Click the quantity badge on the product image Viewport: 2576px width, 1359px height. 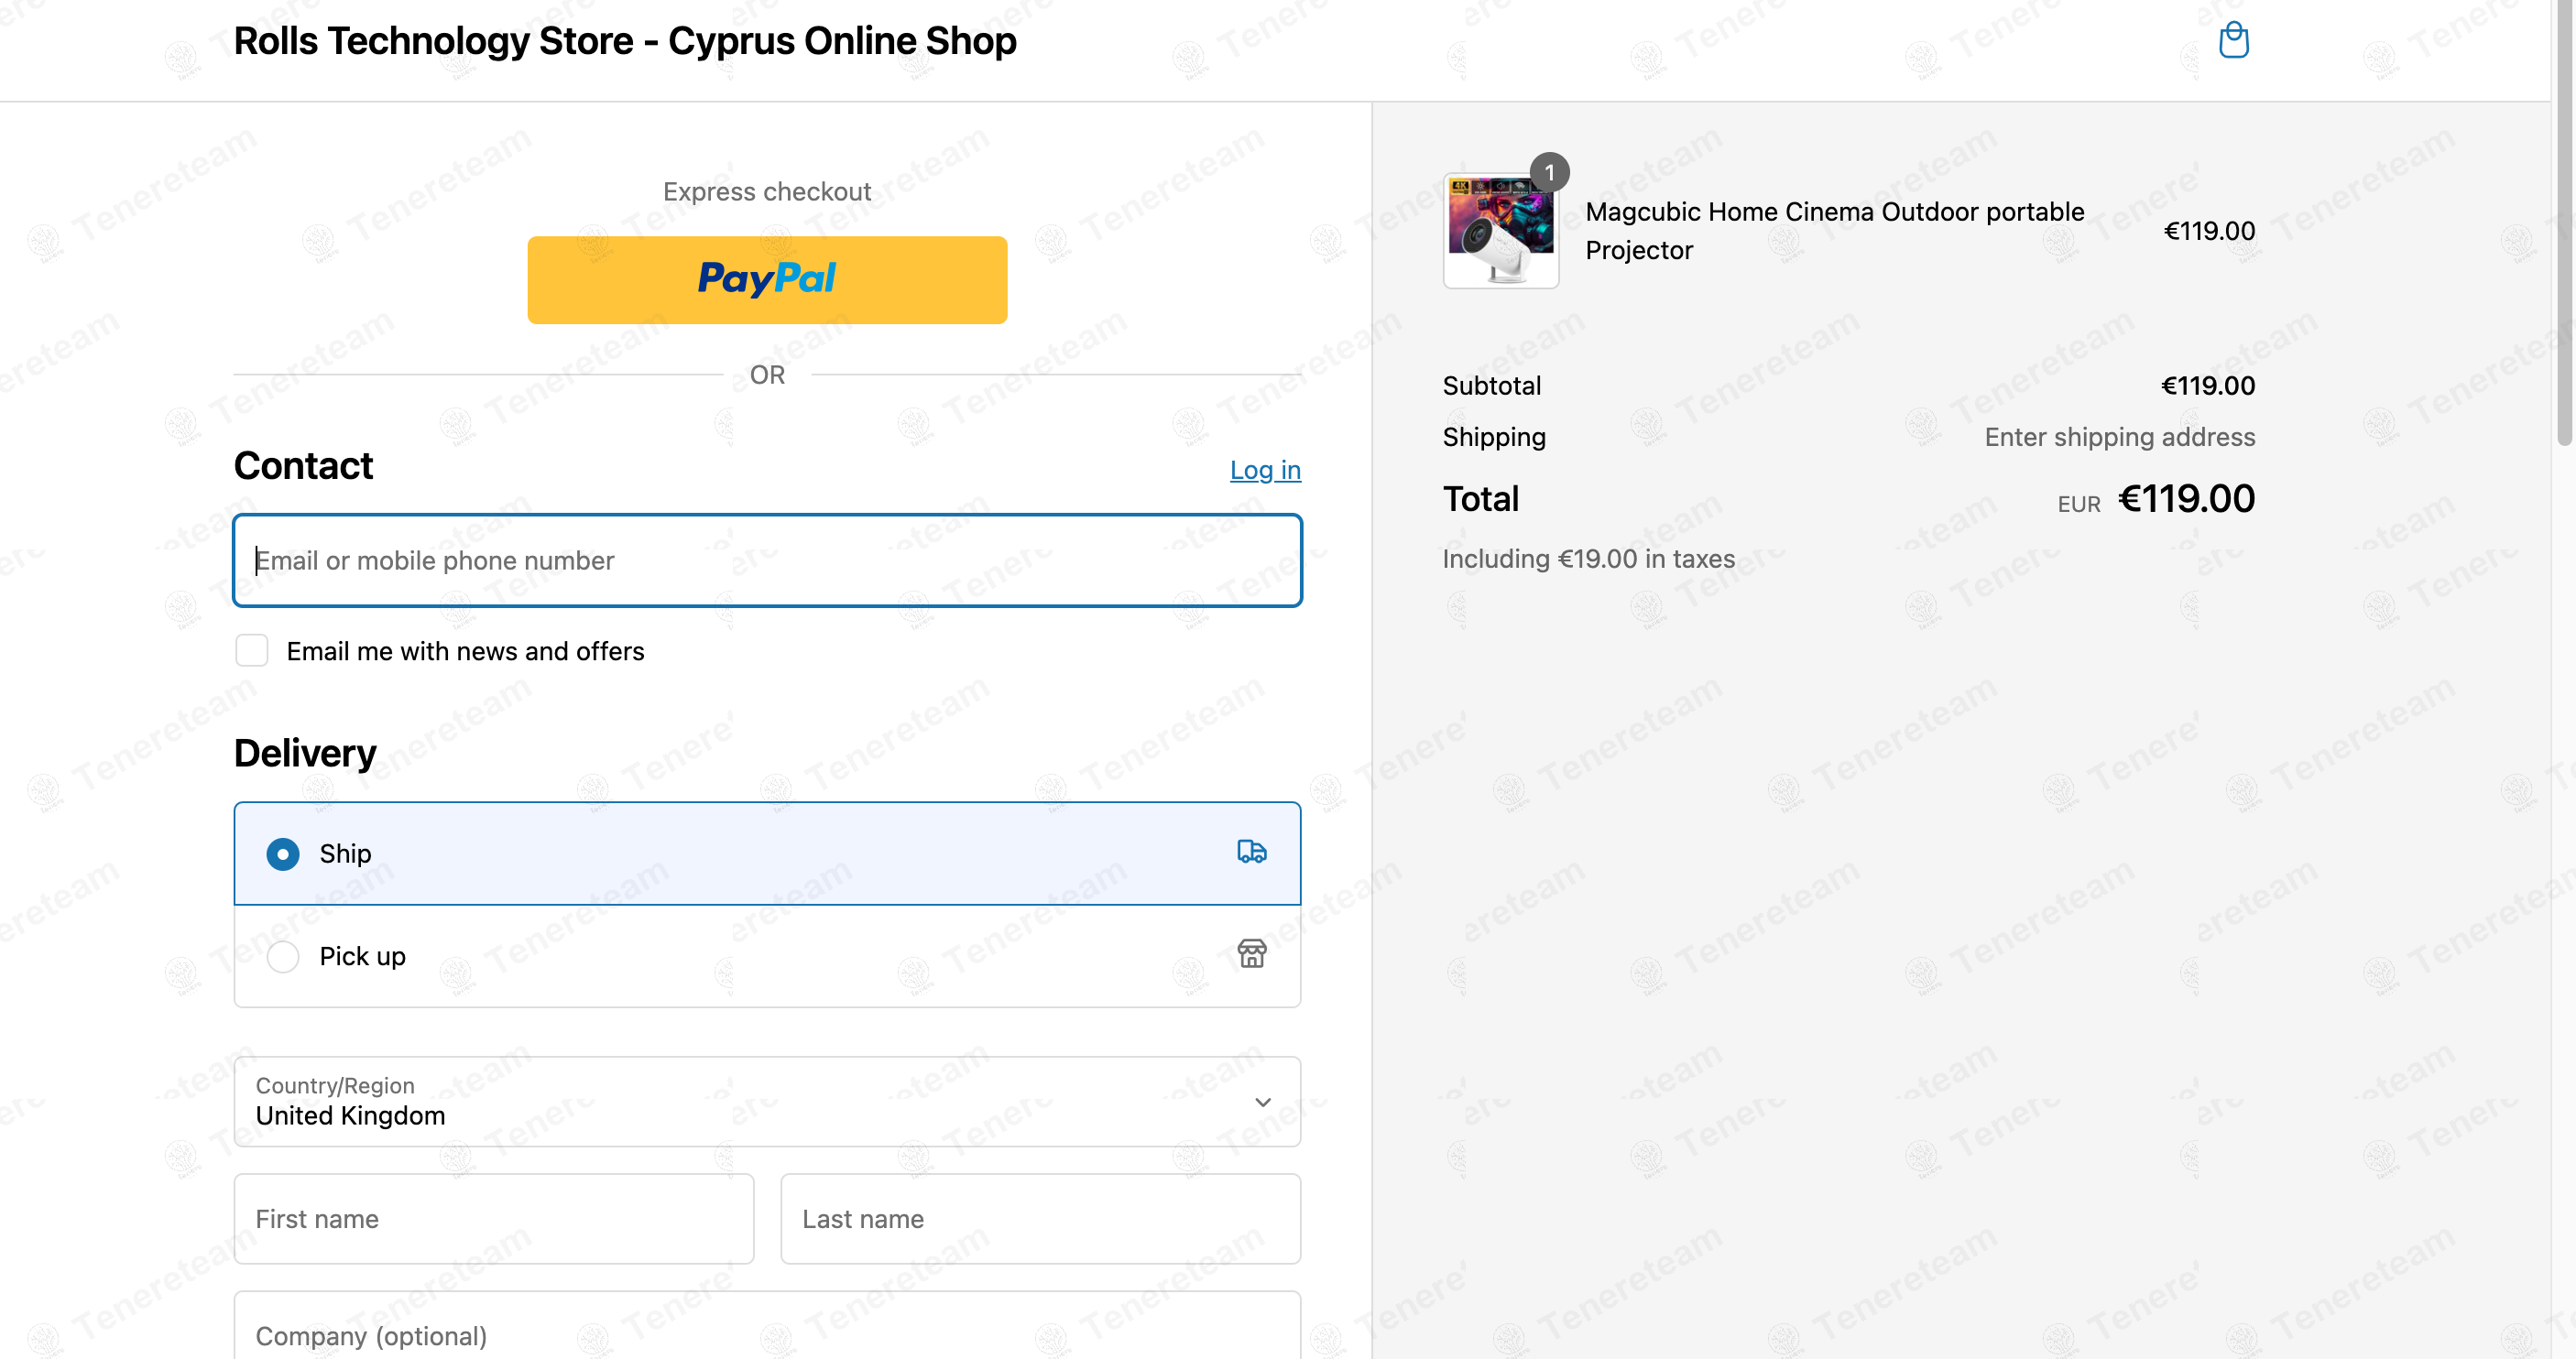click(x=1549, y=172)
